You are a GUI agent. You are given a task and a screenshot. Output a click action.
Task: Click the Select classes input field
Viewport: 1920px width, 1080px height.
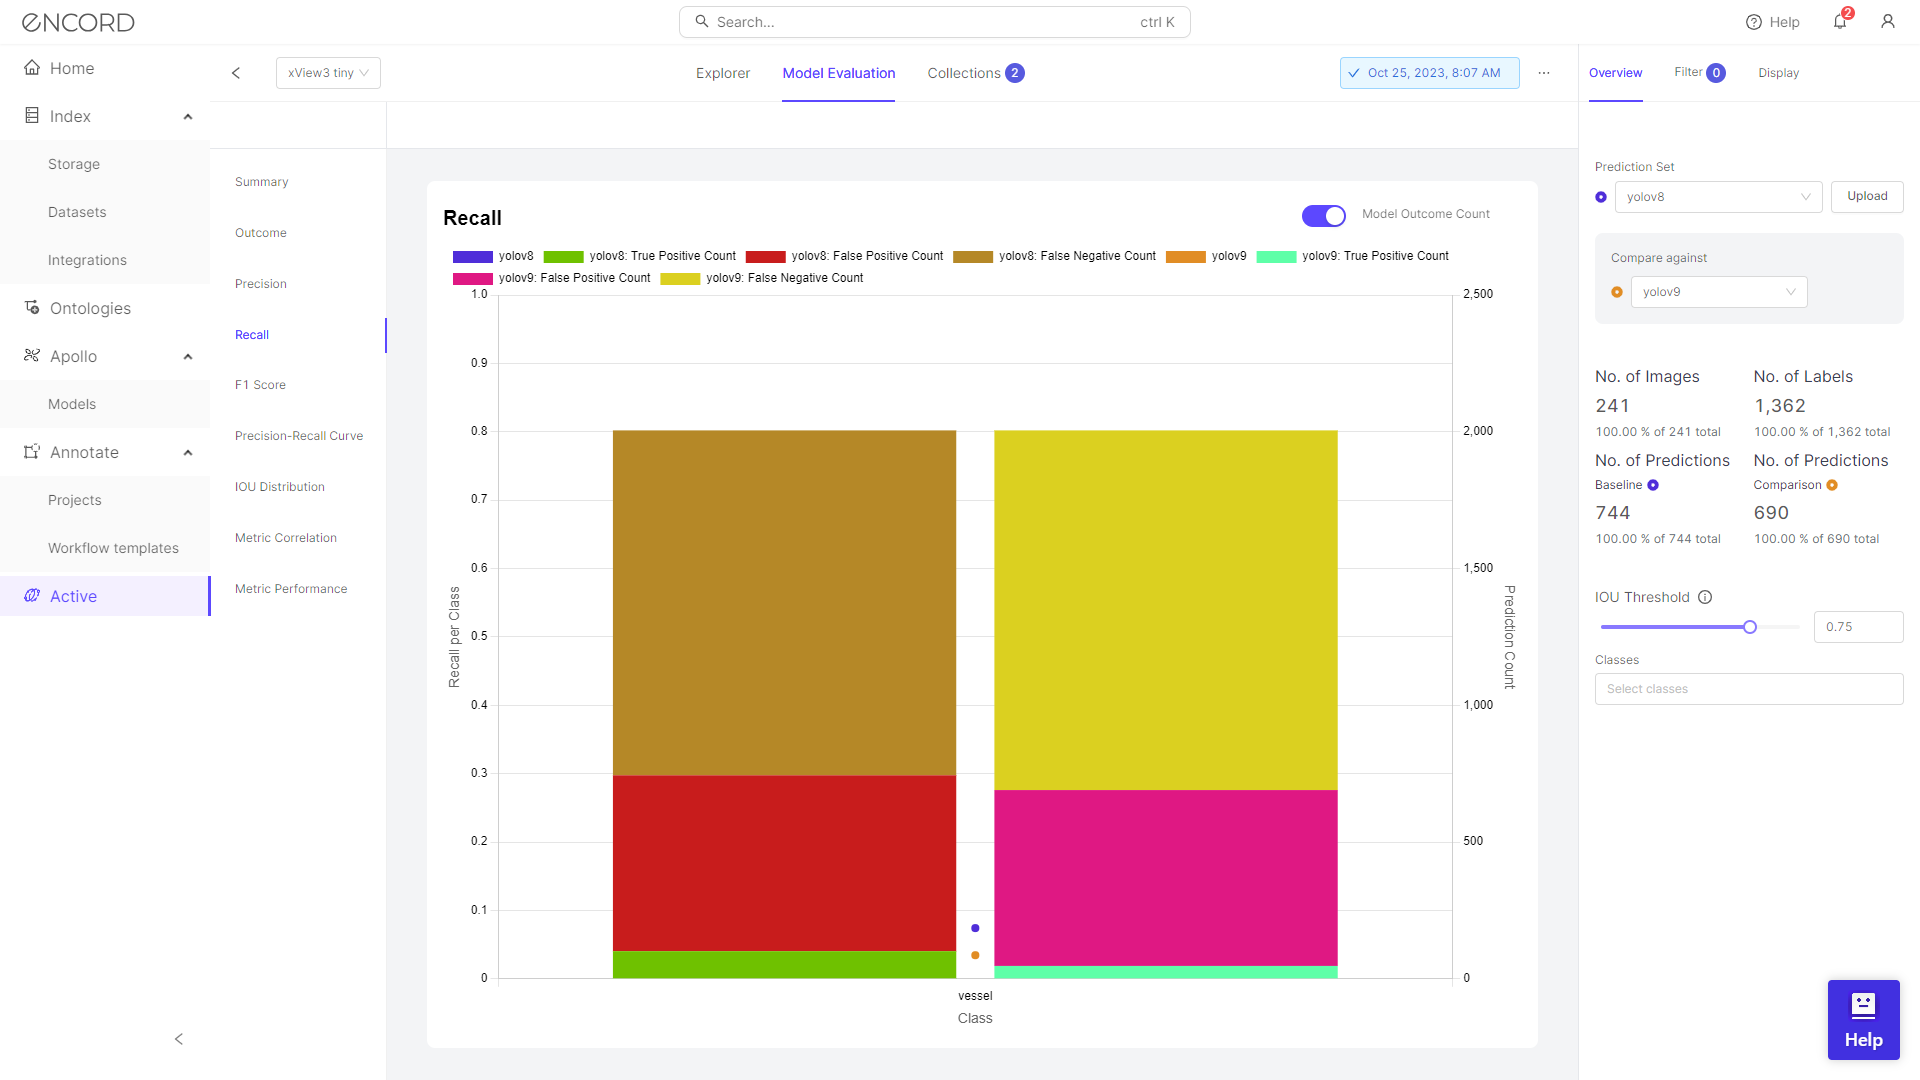(1748, 689)
